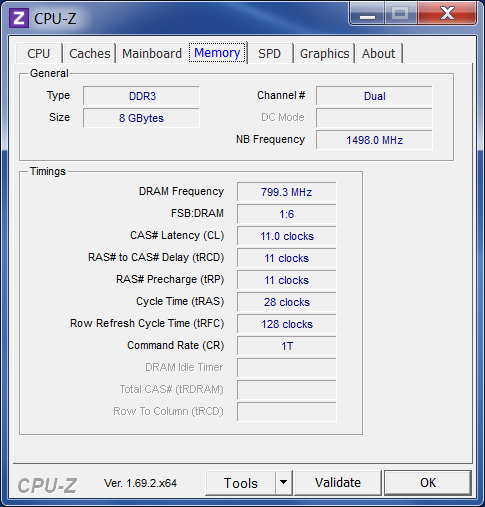
Task: Click the CAS# Latency (CL) label
Action: (x=177, y=235)
